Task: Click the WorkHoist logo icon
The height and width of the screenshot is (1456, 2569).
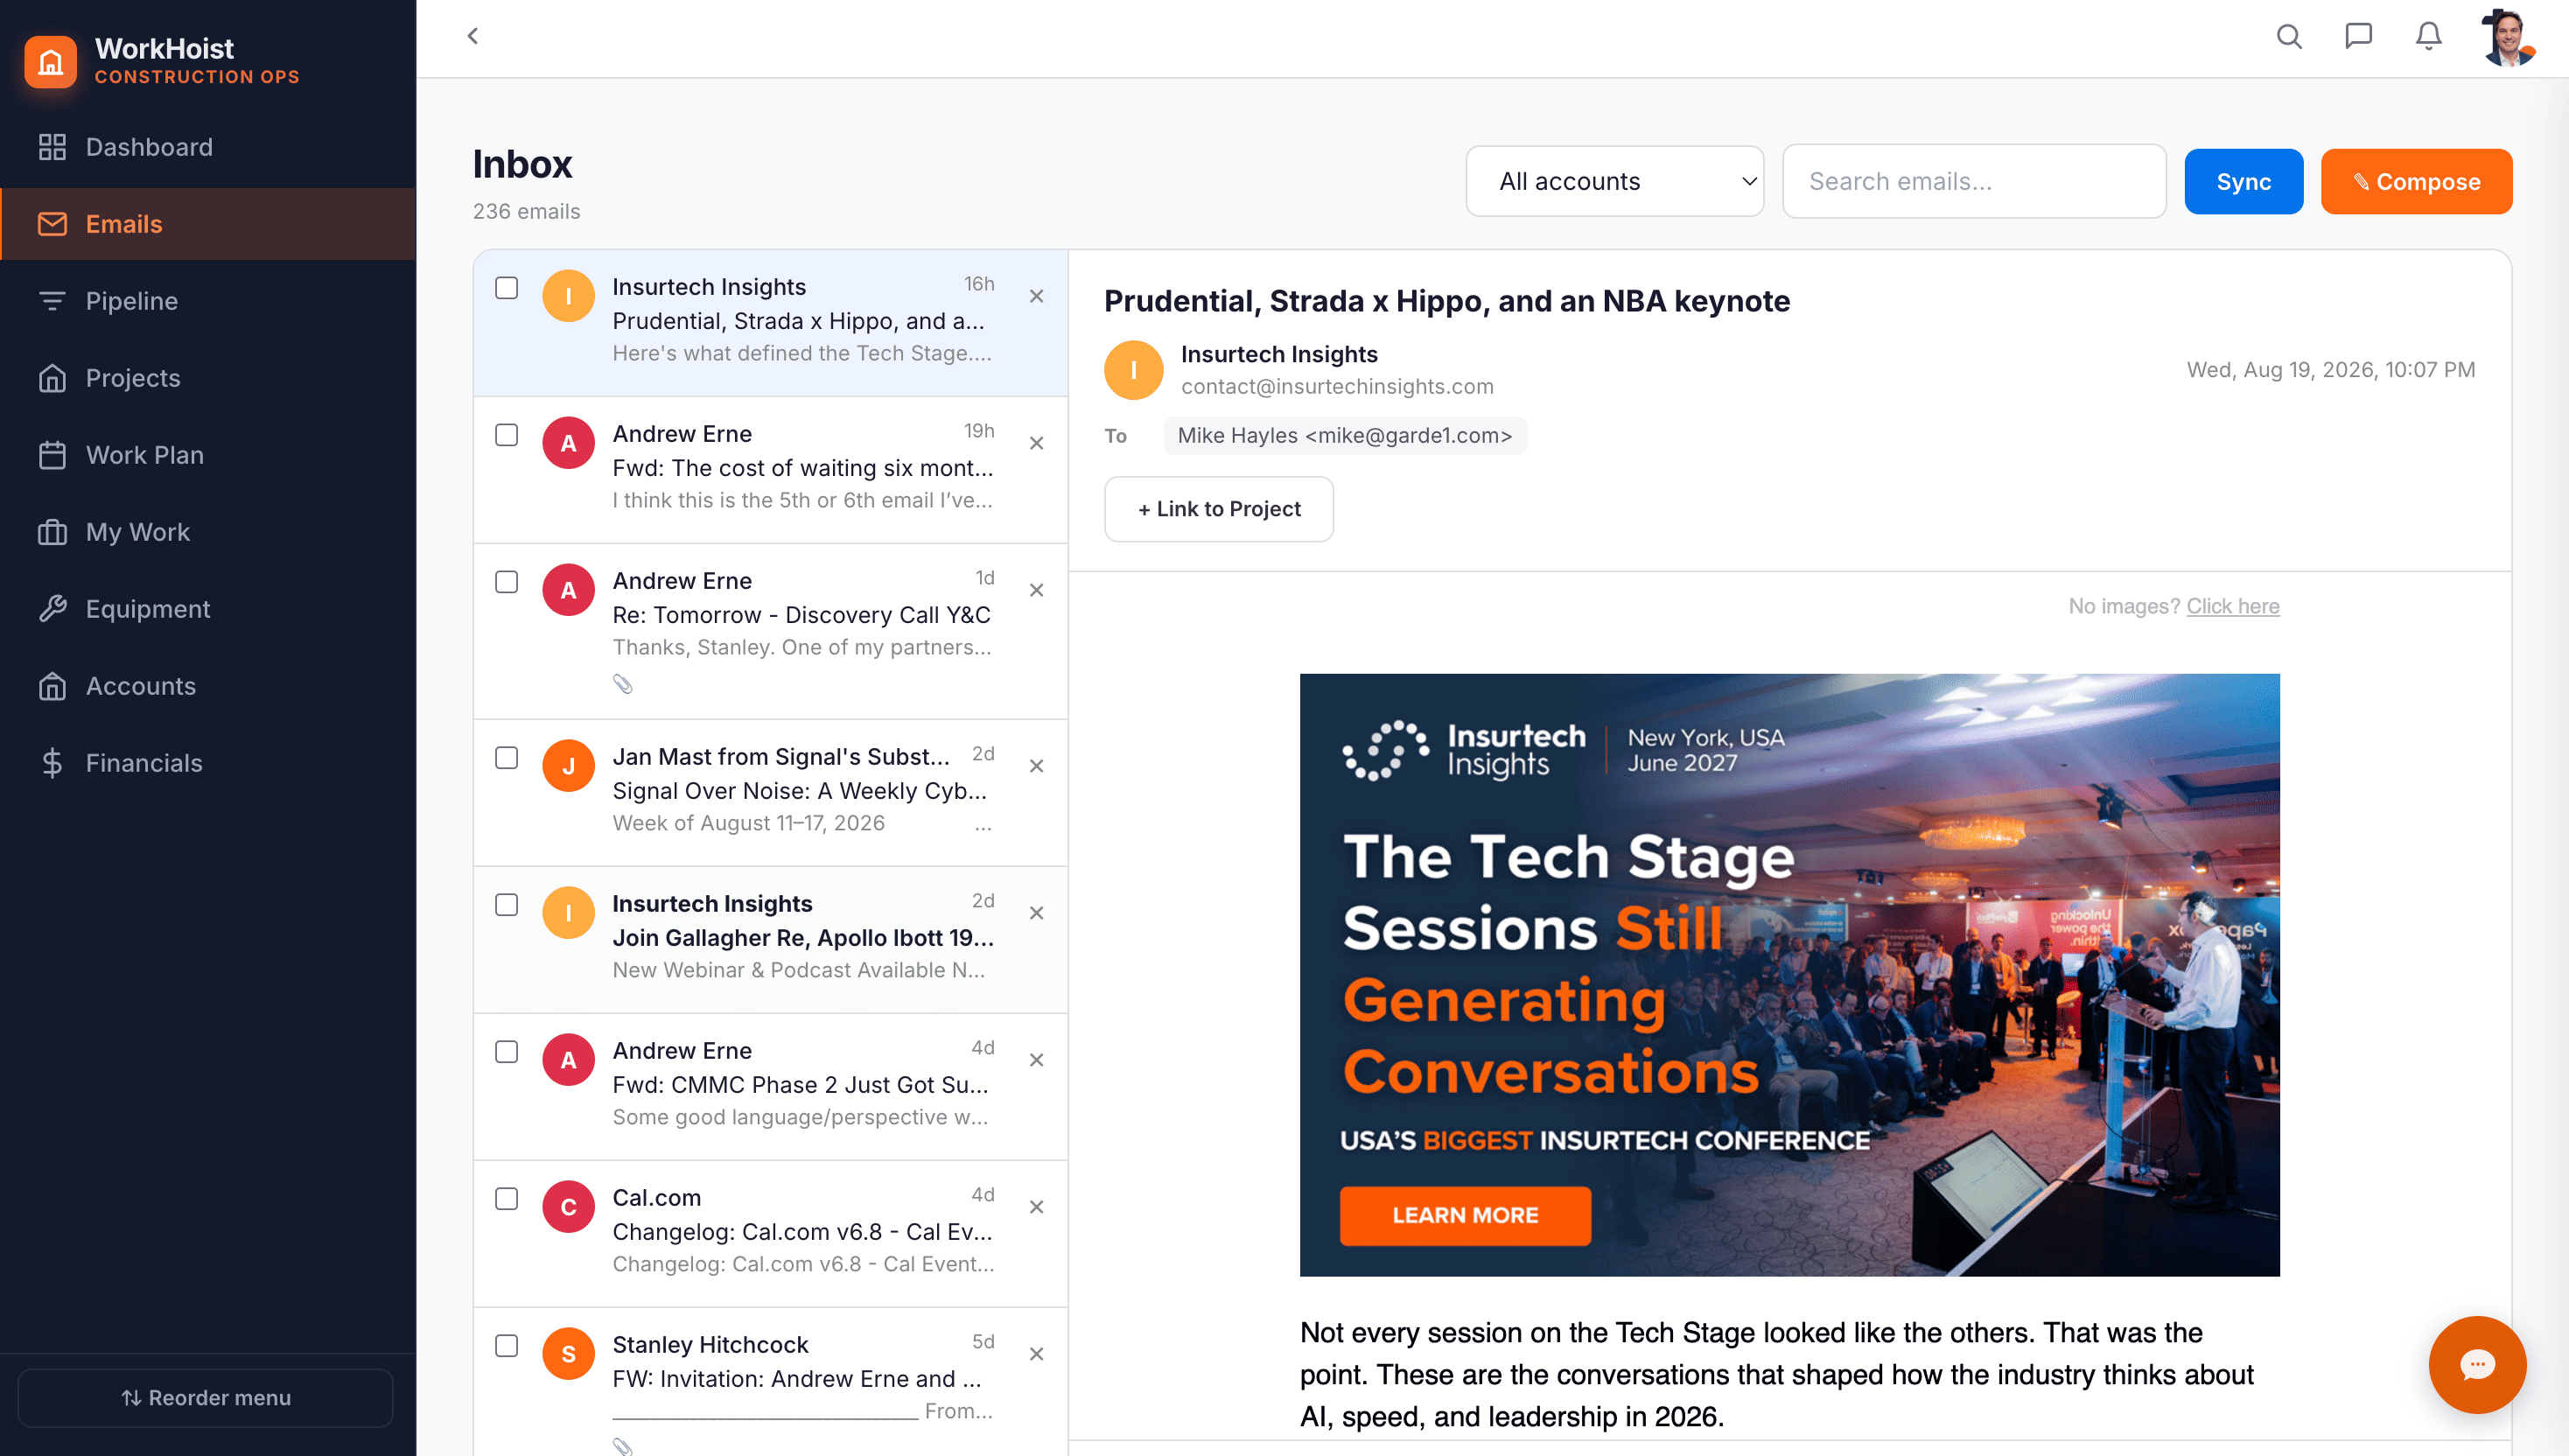Action: pyautogui.click(x=51, y=62)
